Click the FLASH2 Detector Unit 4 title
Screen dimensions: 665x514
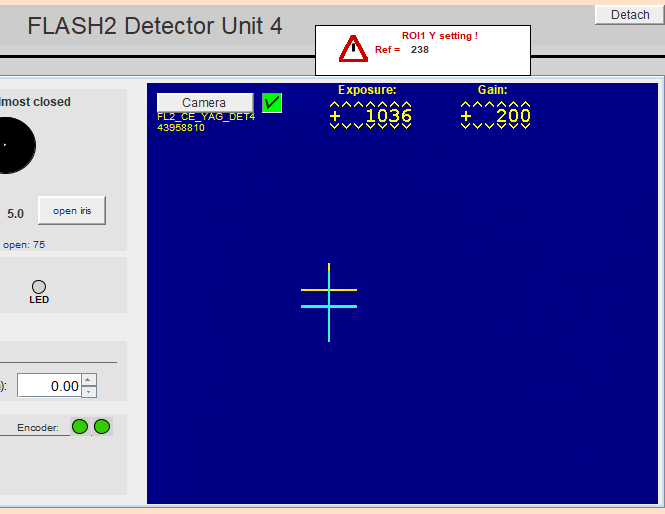[155, 26]
